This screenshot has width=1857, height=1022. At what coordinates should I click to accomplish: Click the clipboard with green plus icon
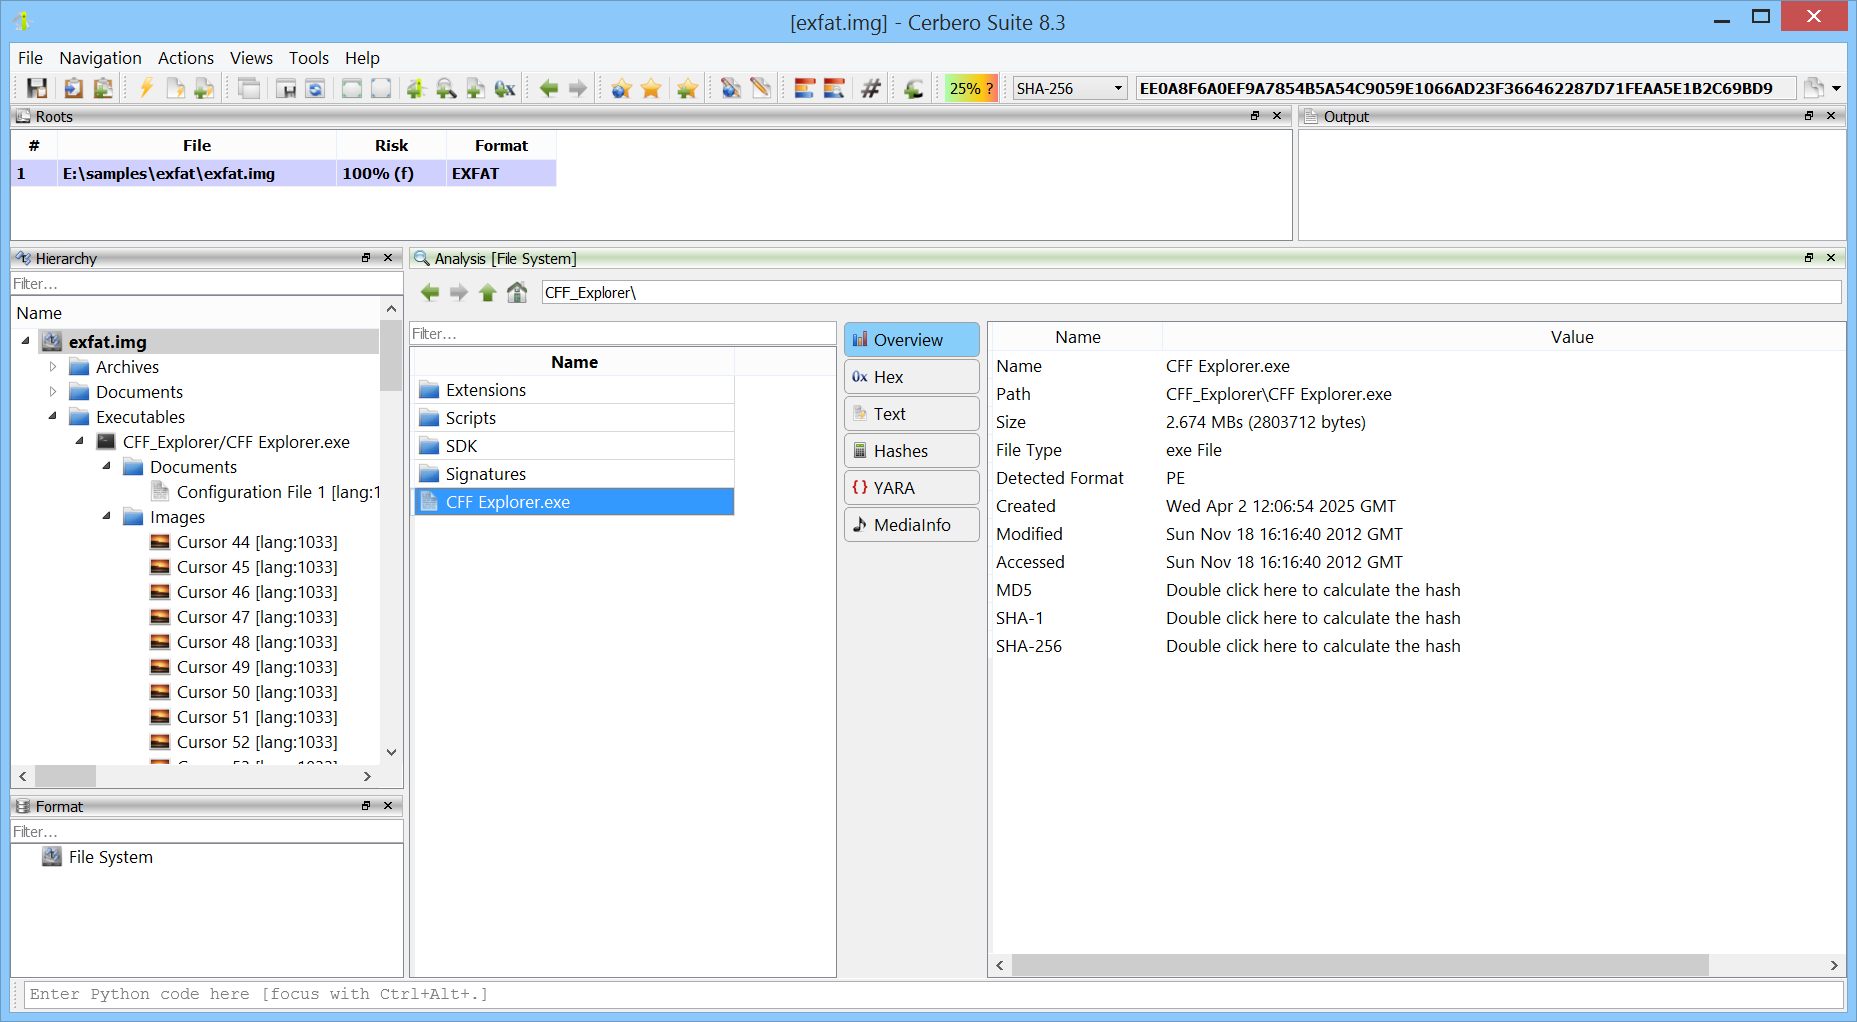[102, 88]
